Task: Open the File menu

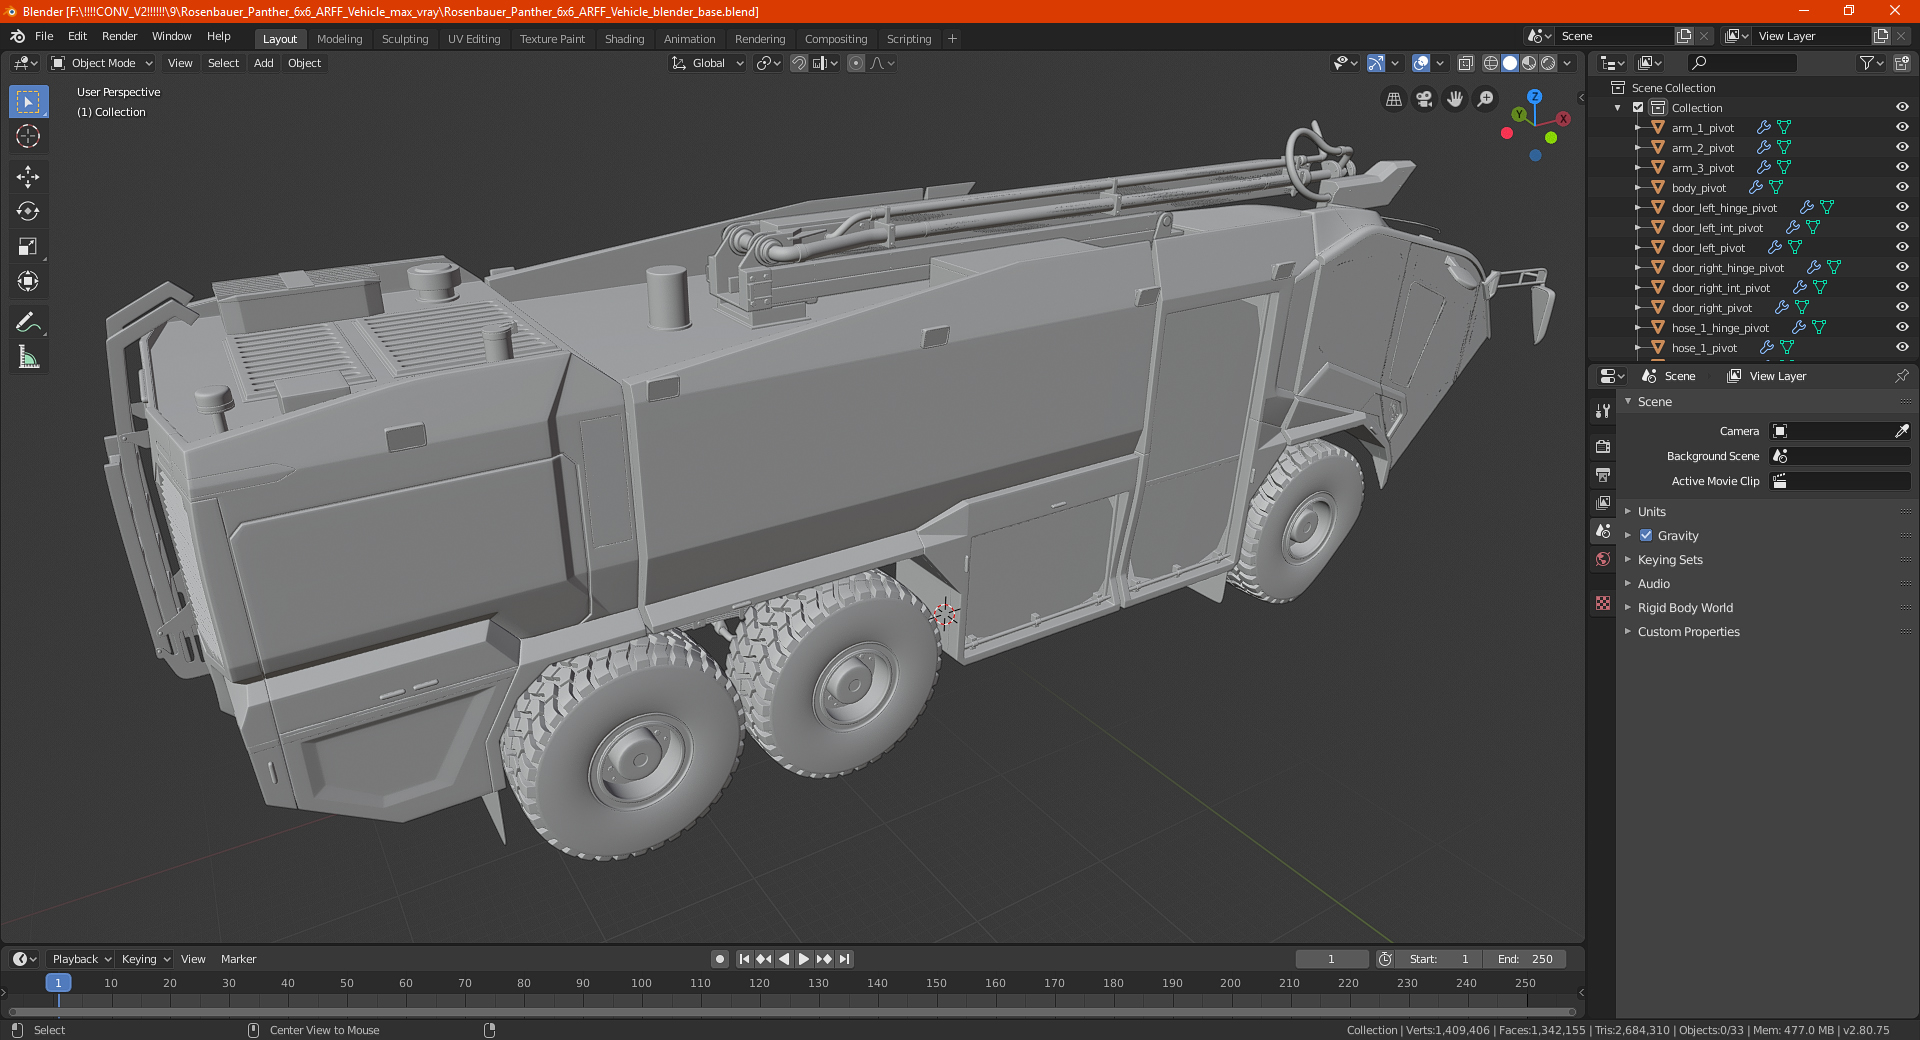Action: click(x=44, y=36)
